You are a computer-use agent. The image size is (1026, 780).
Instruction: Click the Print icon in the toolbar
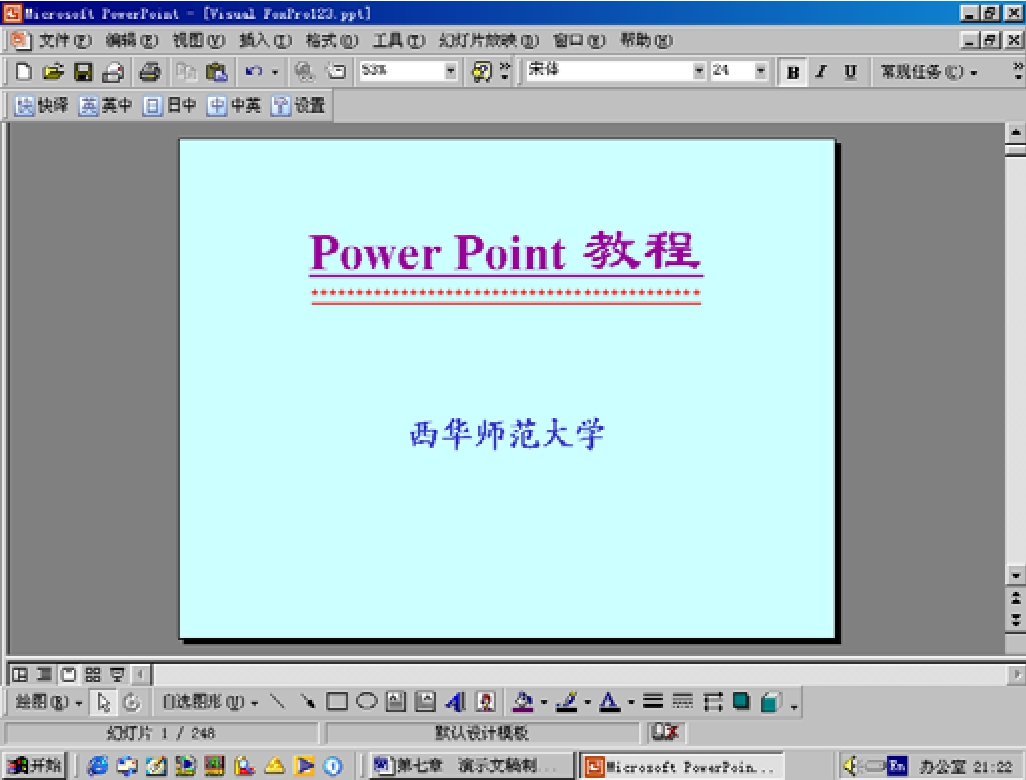coord(150,71)
